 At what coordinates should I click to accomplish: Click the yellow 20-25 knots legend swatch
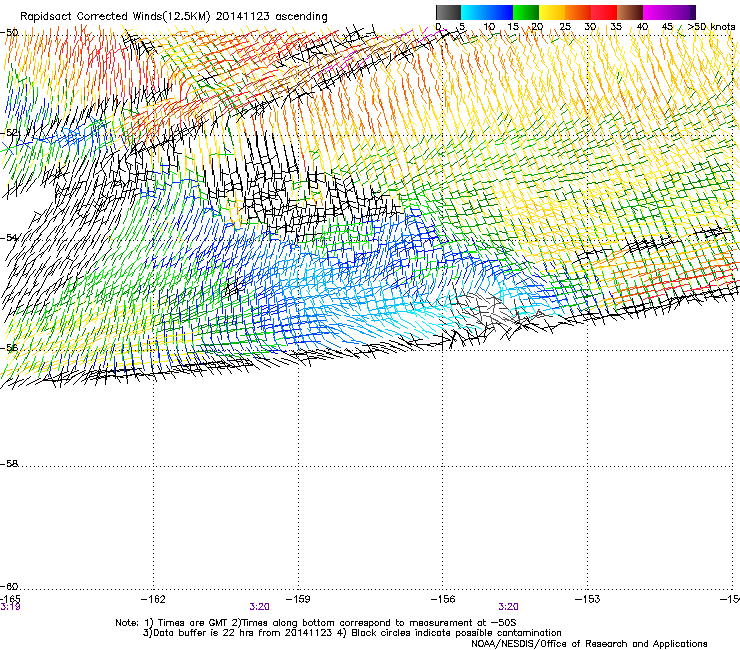pyautogui.click(x=552, y=12)
